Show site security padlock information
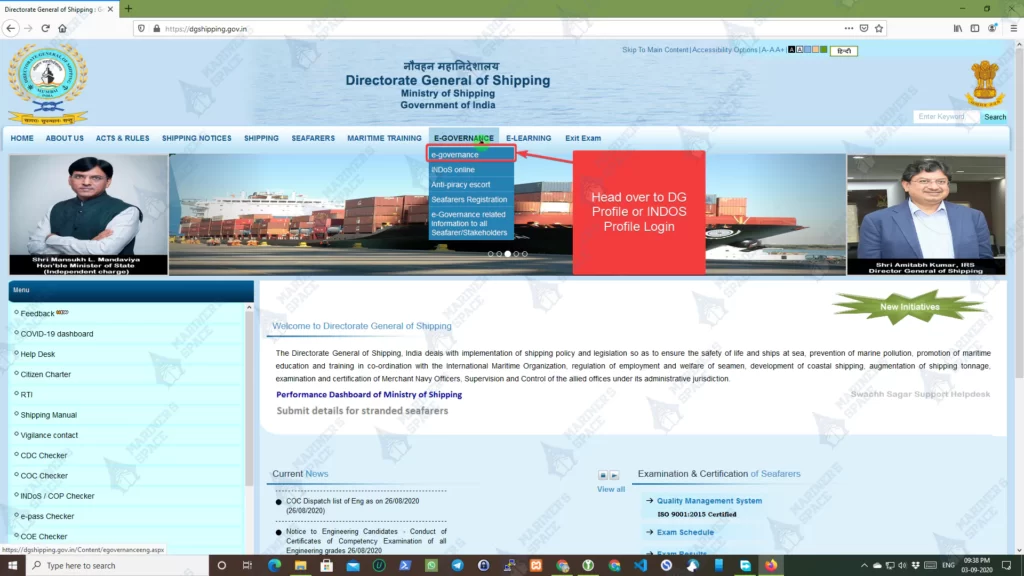The width and height of the screenshot is (1024, 576). tap(157, 29)
